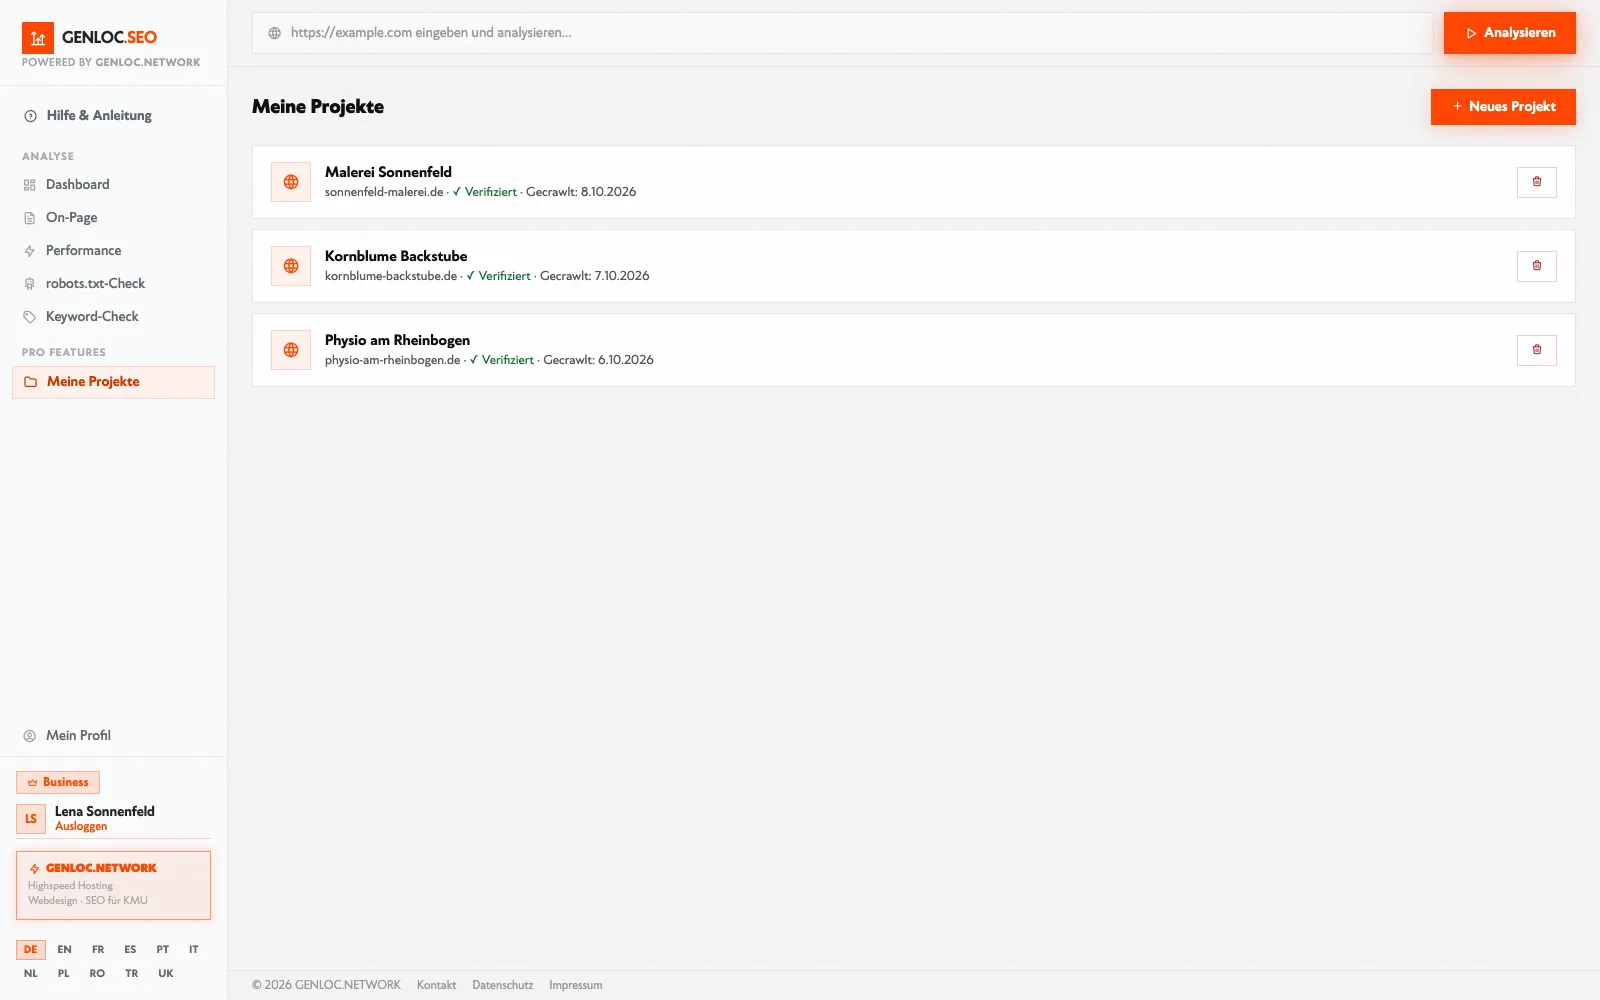Open the Malerei Sonnenfeld project title
Image resolution: width=1600 pixels, height=1000 pixels.
(x=388, y=172)
